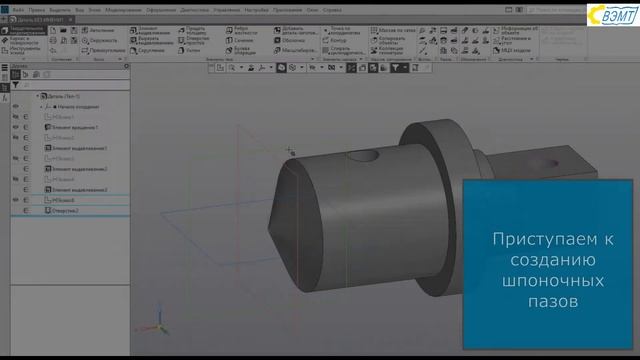The image size is (640, 360).
Task: Click the Ребро жесткости tool
Action: (242, 31)
